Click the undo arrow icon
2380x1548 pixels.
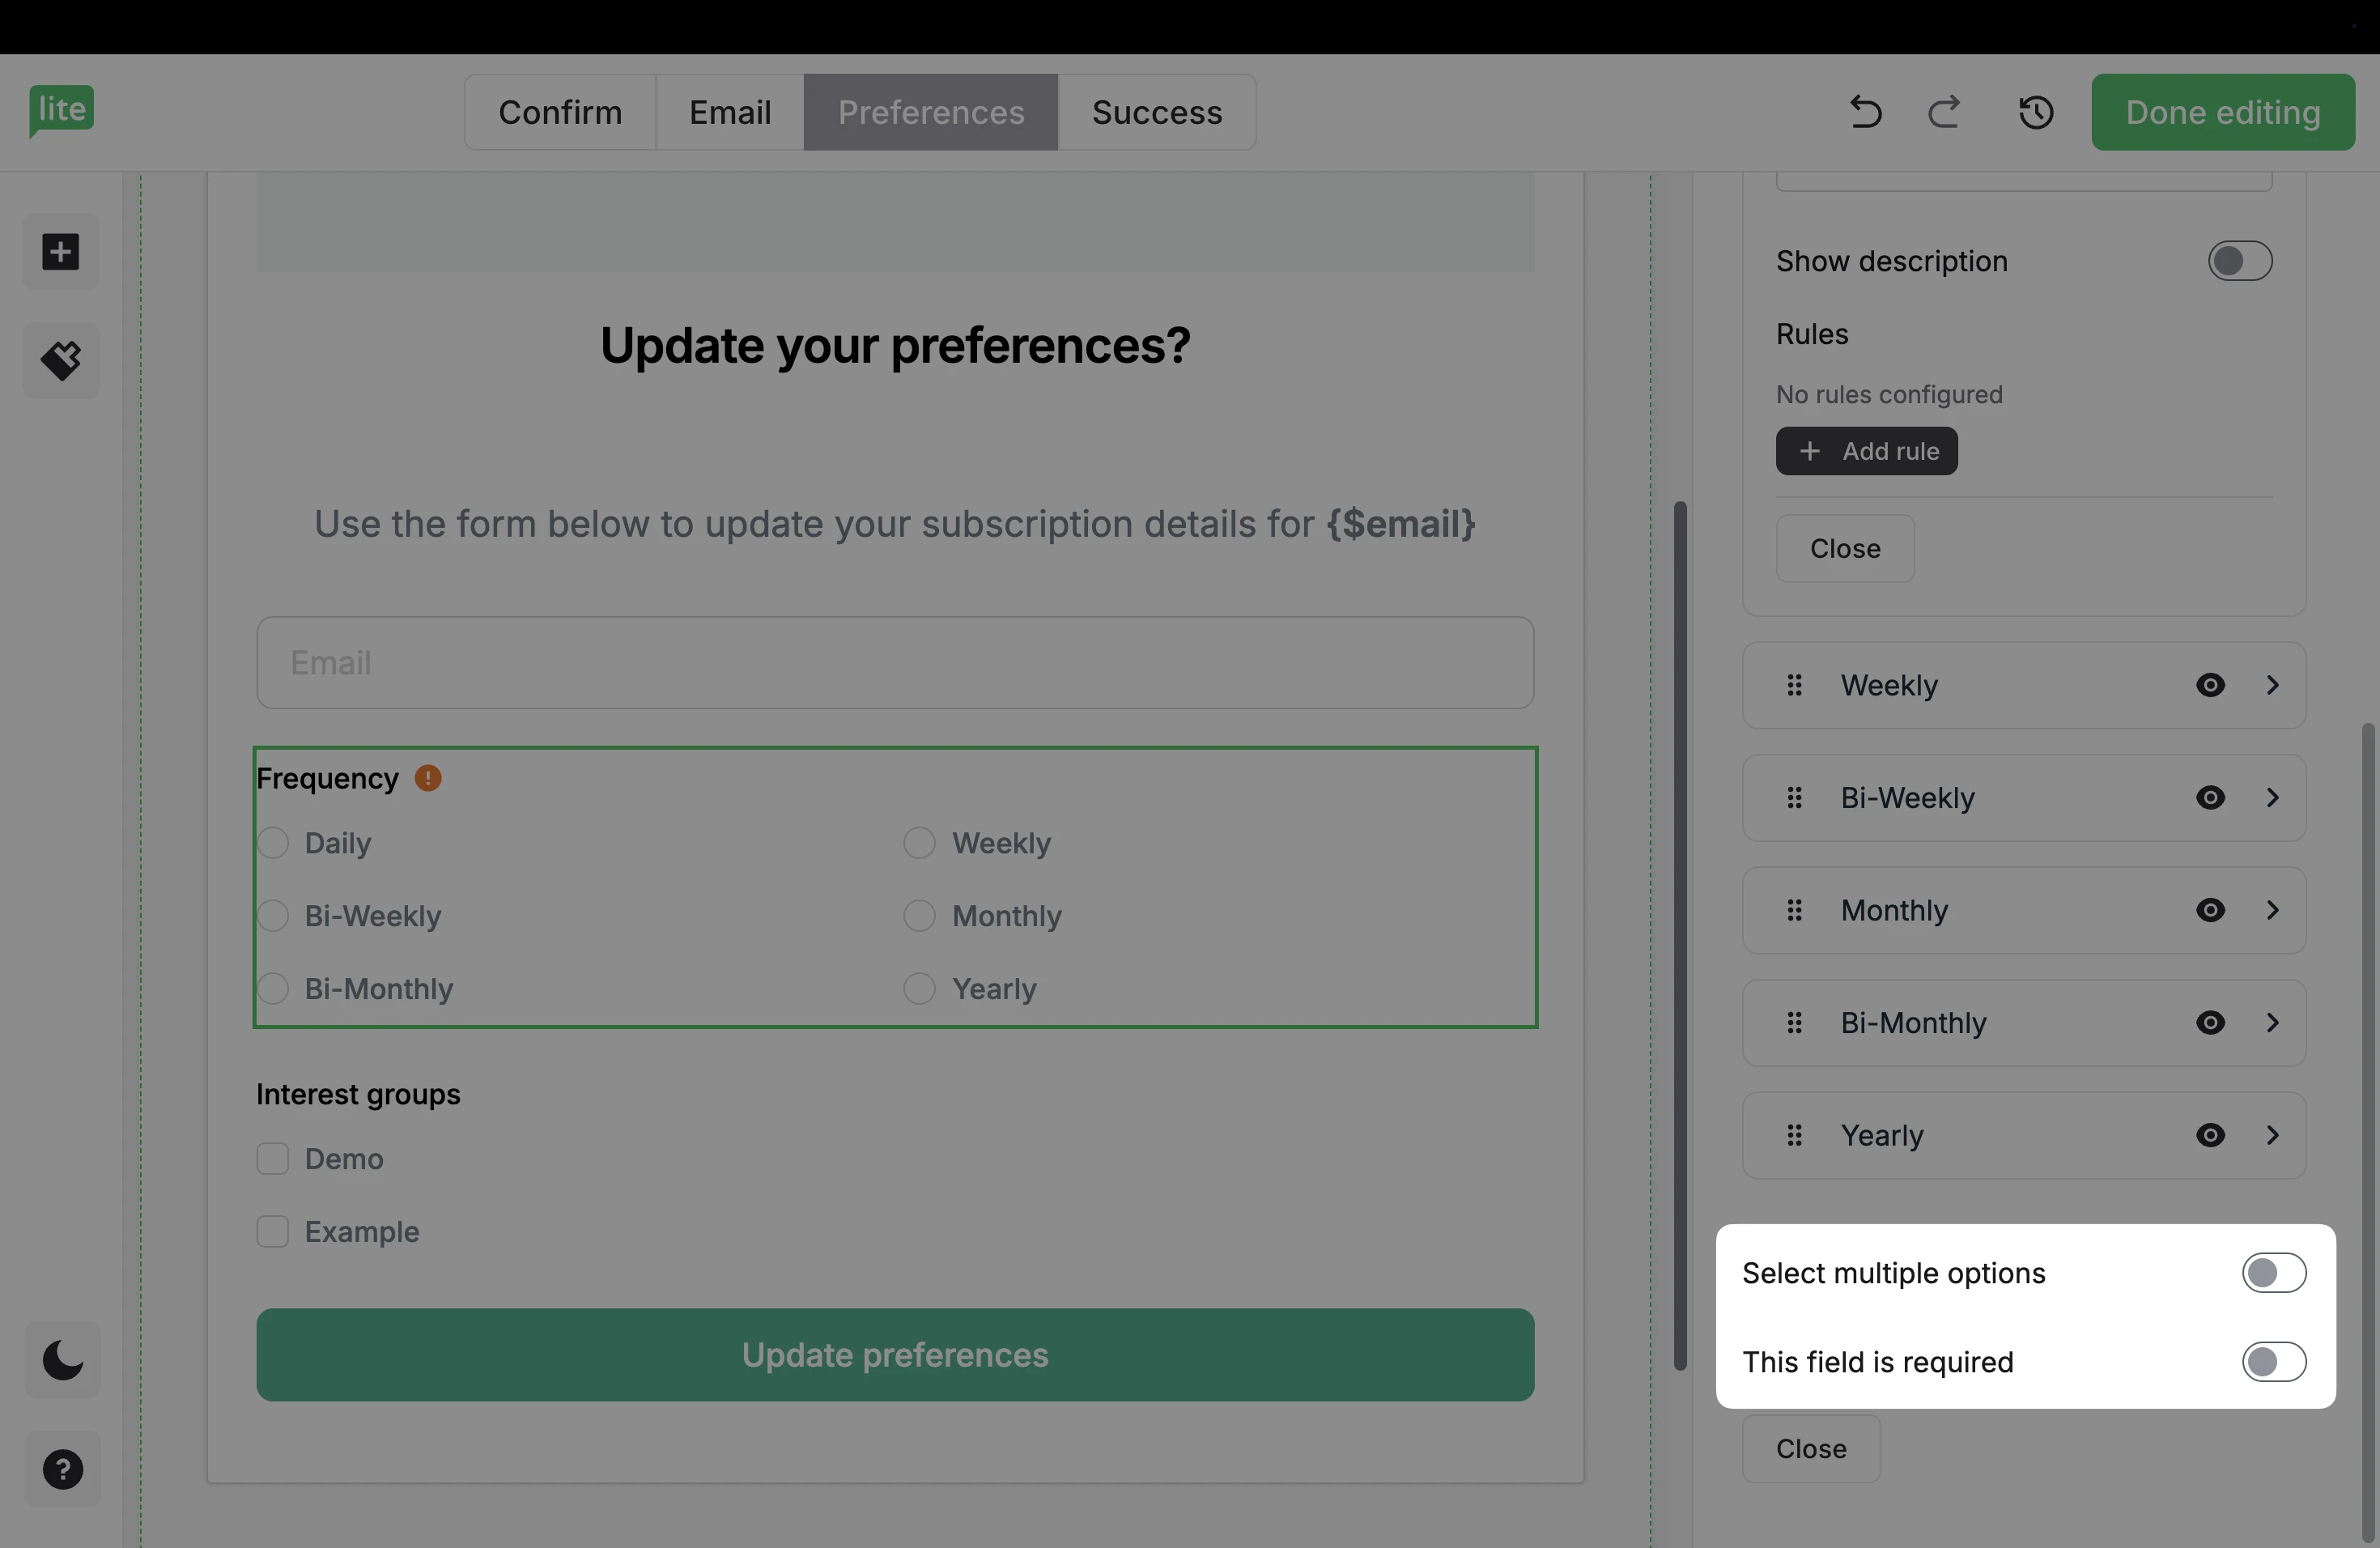pyautogui.click(x=1864, y=112)
